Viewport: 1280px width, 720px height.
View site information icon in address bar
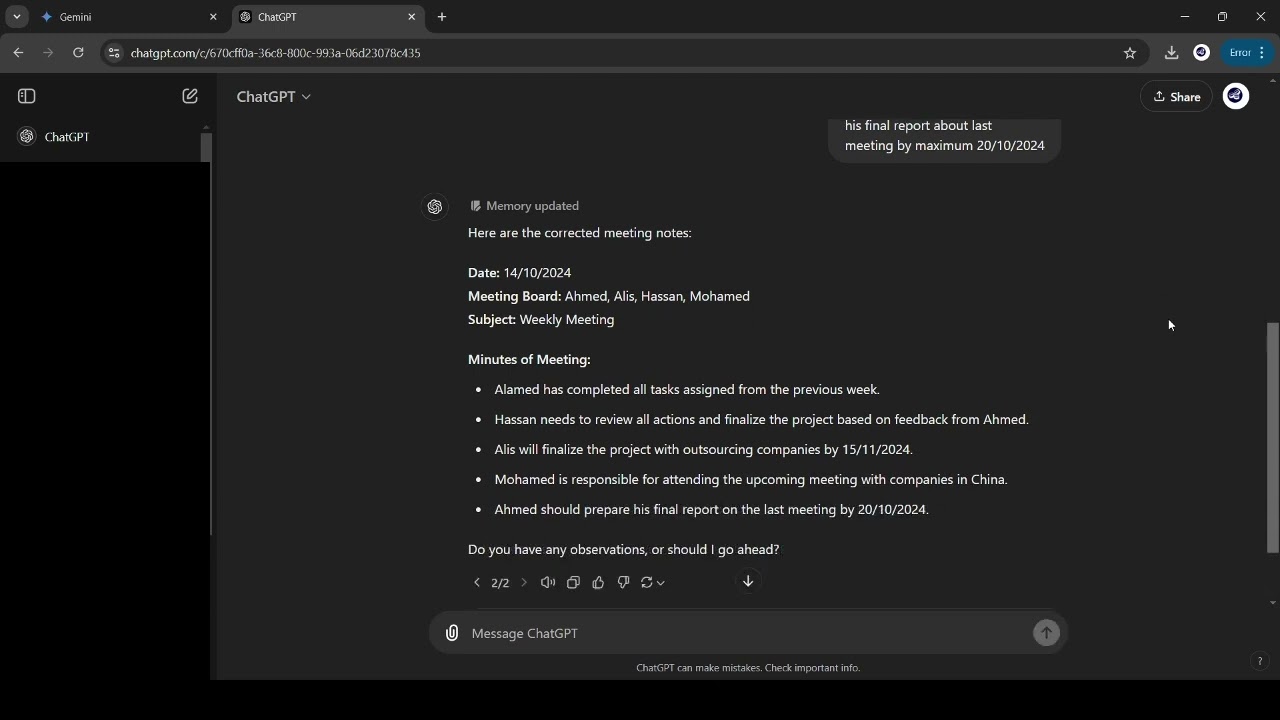pos(114,53)
